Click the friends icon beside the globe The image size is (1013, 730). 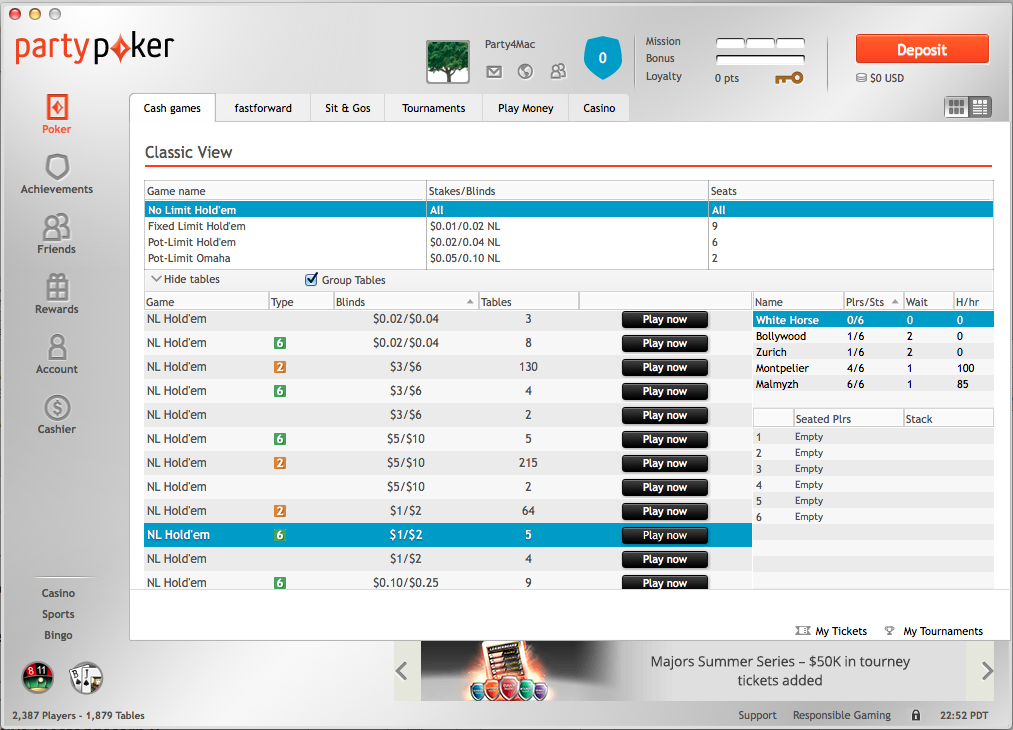558,71
